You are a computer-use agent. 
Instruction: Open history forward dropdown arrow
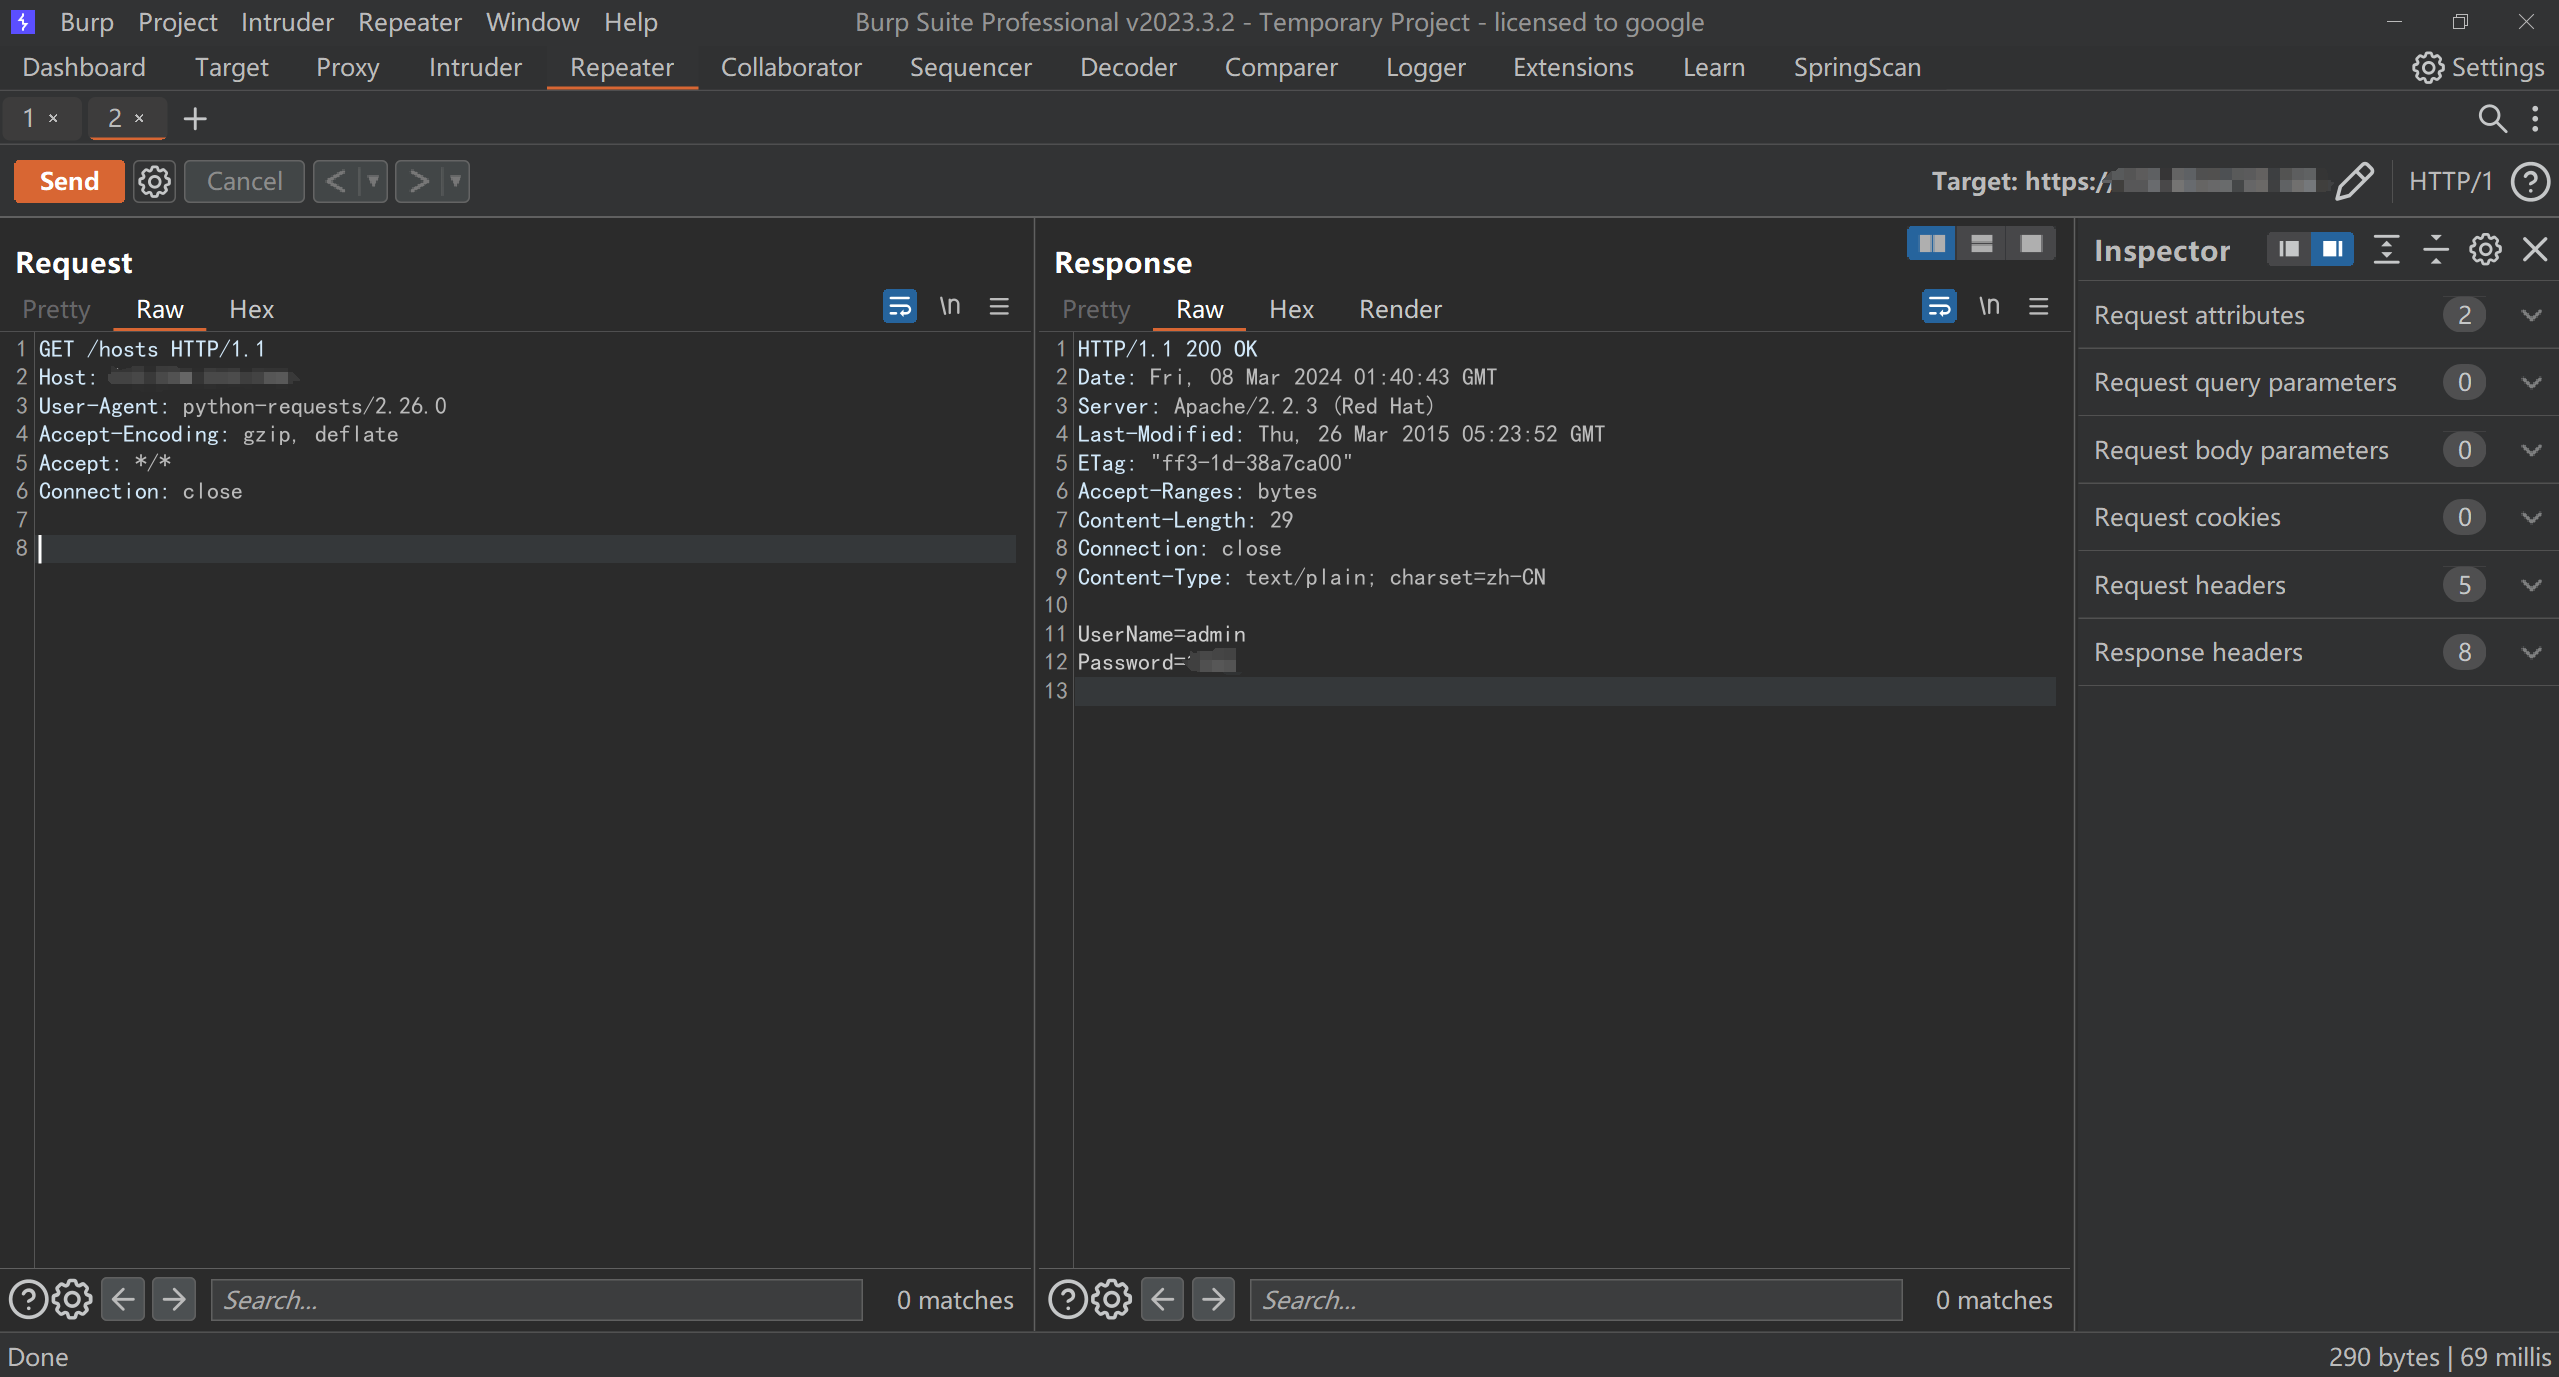[455, 181]
